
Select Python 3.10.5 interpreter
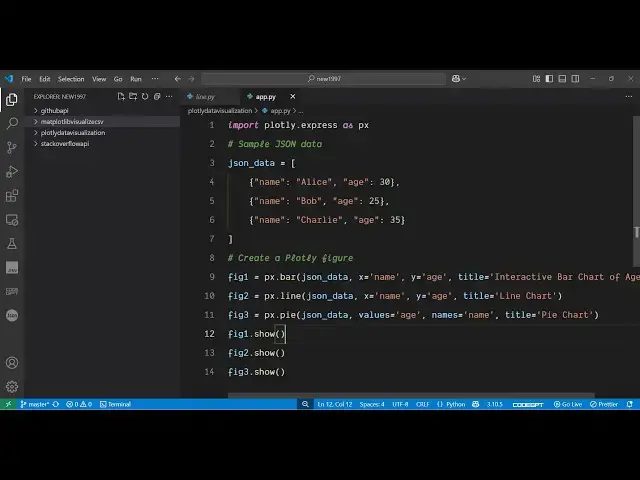coord(494,404)
